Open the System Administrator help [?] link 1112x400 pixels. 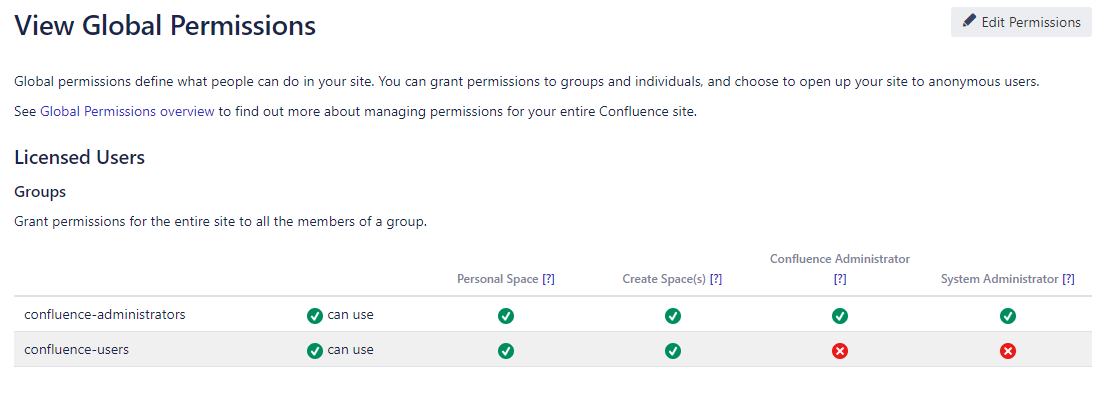coord(1068,280)
